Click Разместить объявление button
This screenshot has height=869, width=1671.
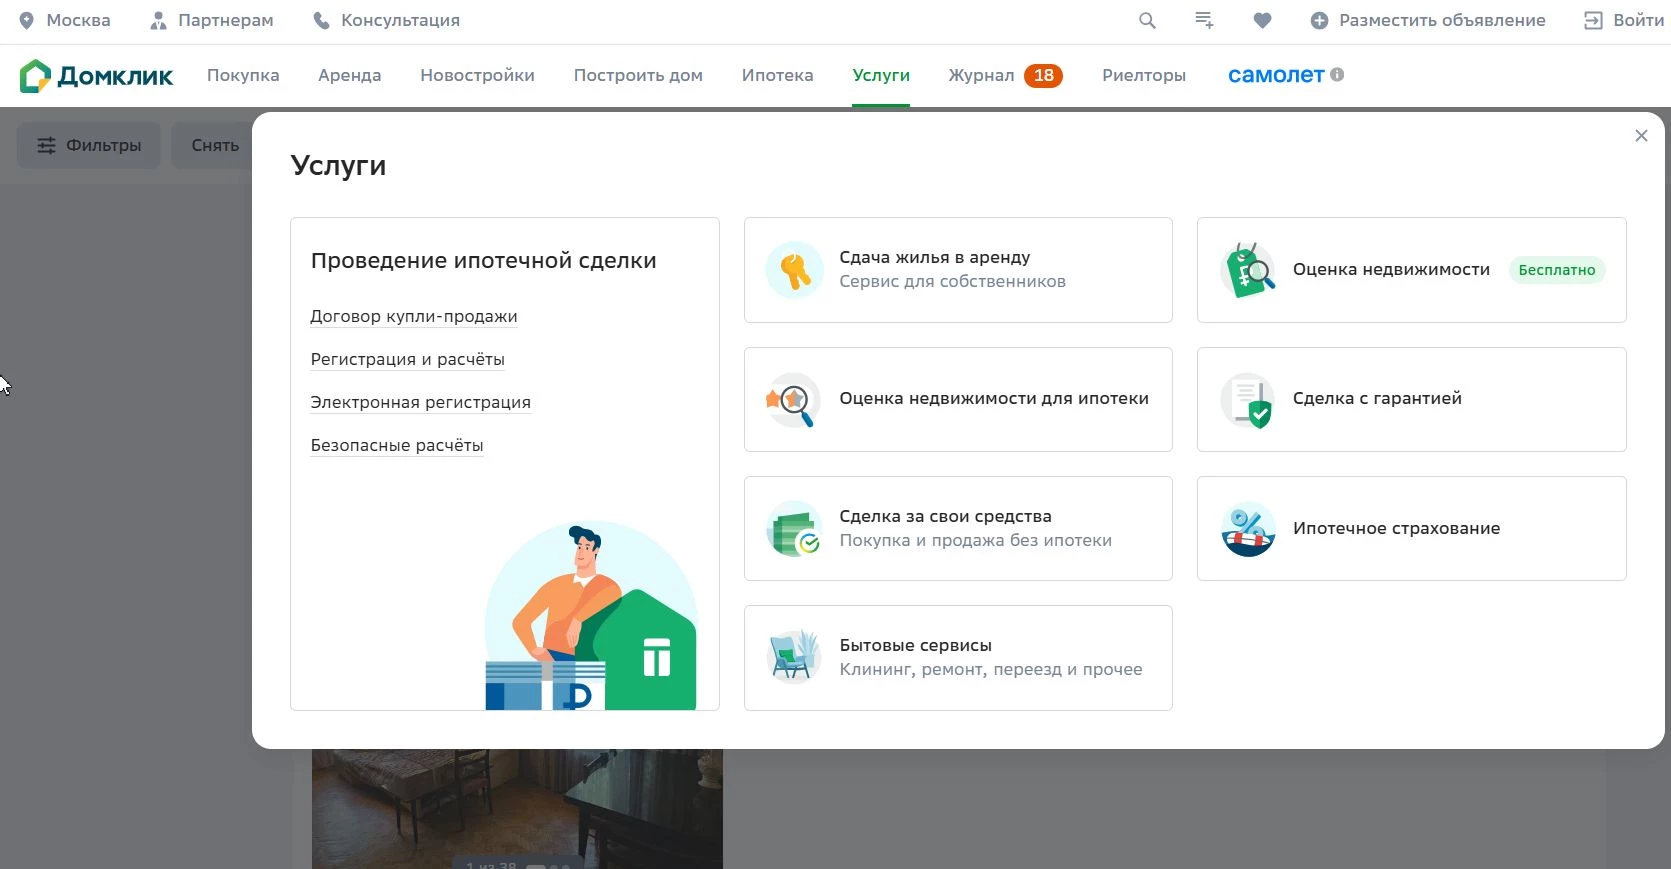(1428, 21)
